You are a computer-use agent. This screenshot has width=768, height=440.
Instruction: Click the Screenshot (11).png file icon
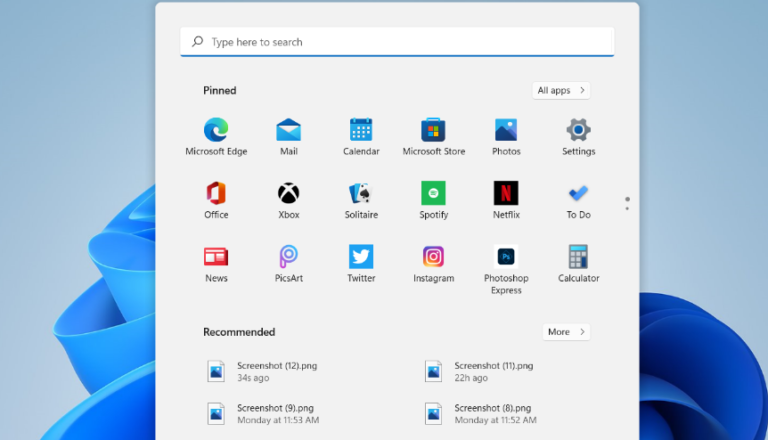tap(433, 371)
